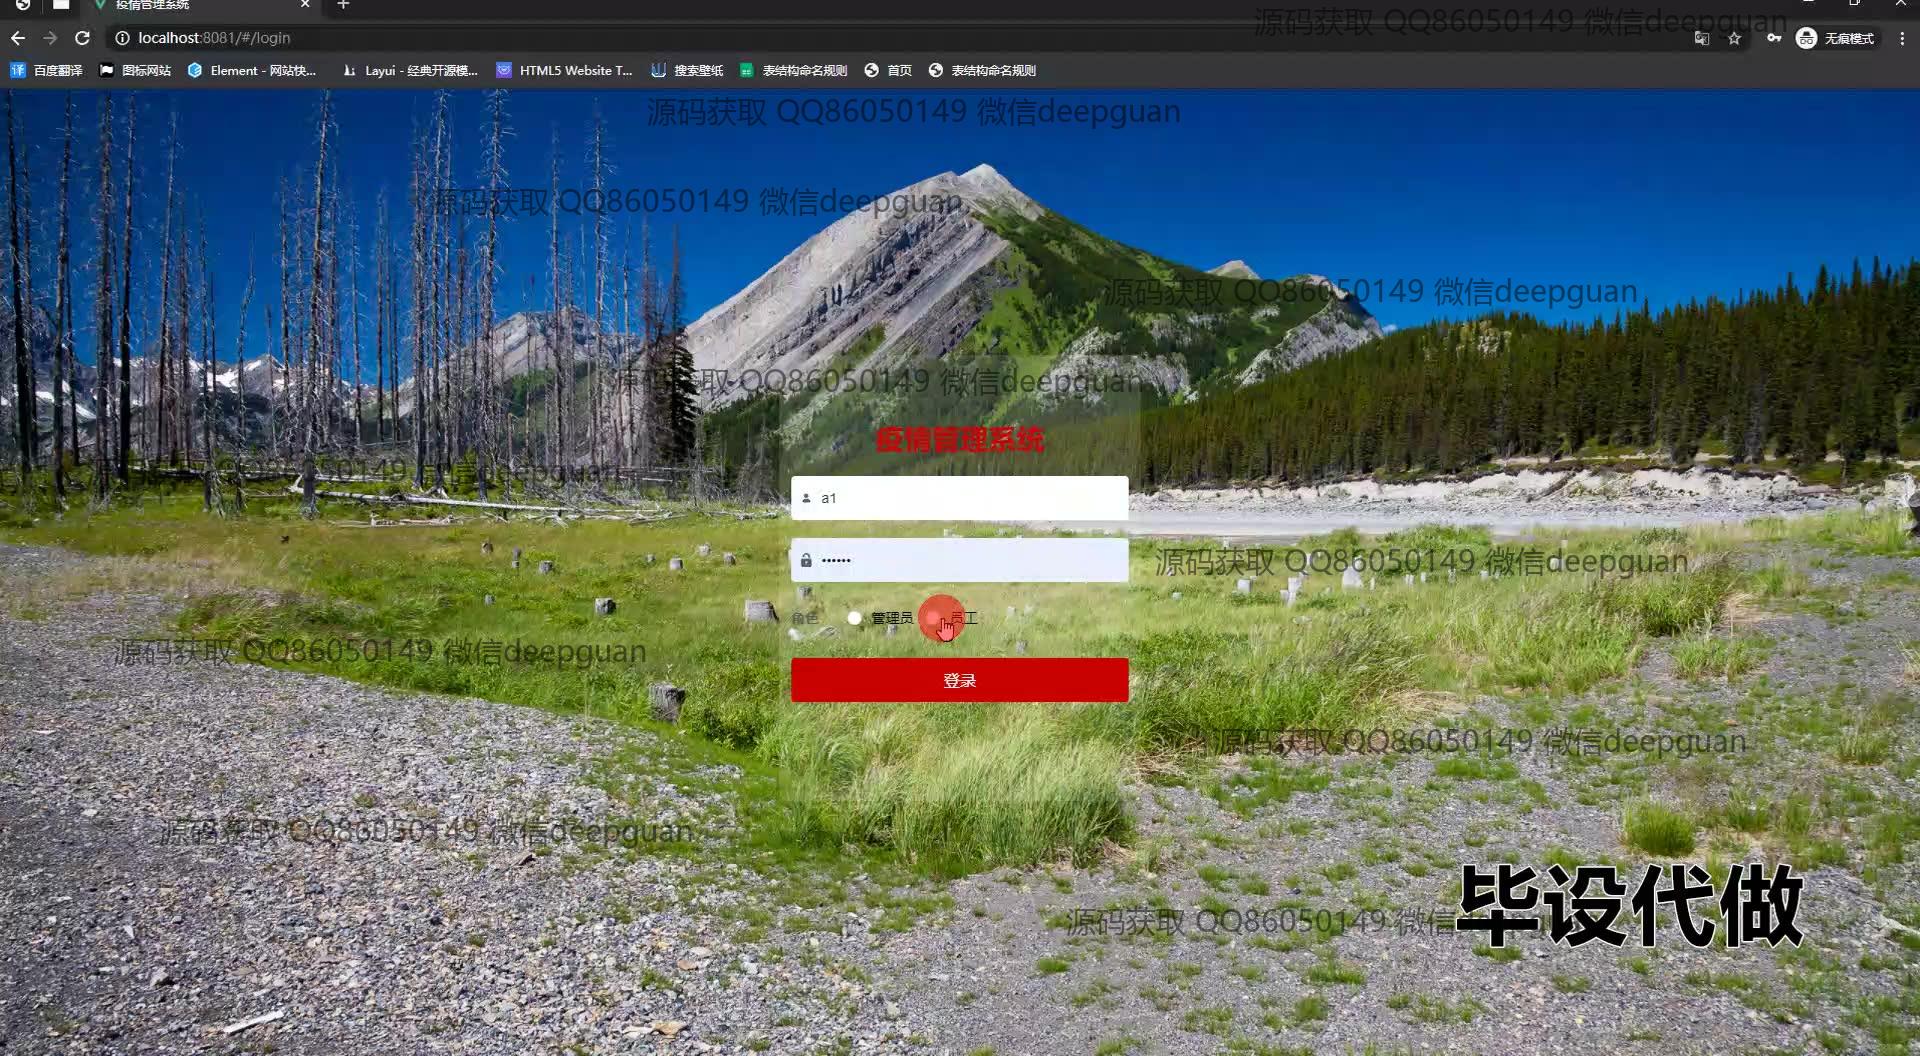1920x1056 pixels.
Task: Open the 百度翻译 bookmark
Action: [47, 70]
